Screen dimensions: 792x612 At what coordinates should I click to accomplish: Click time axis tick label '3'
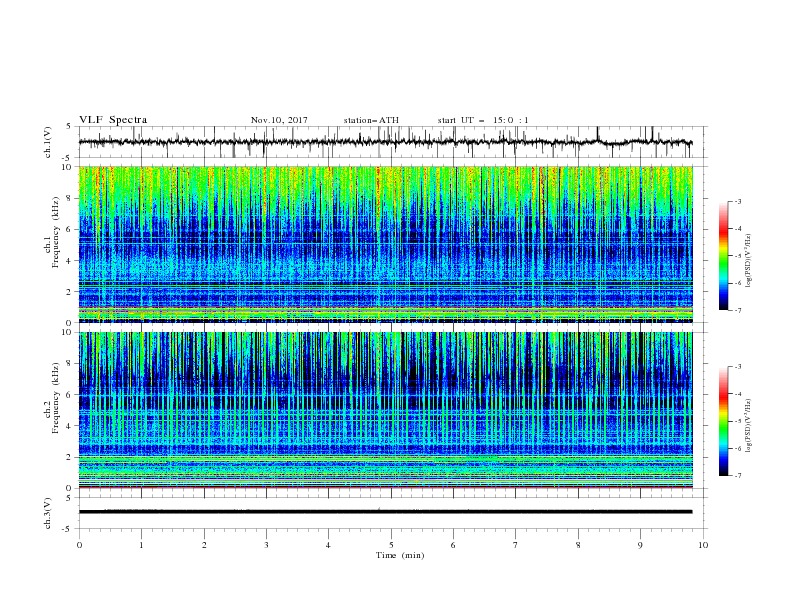[266, 545]
